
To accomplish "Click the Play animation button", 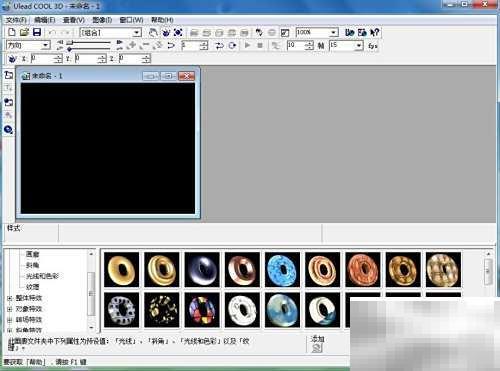I will (247, 45).
